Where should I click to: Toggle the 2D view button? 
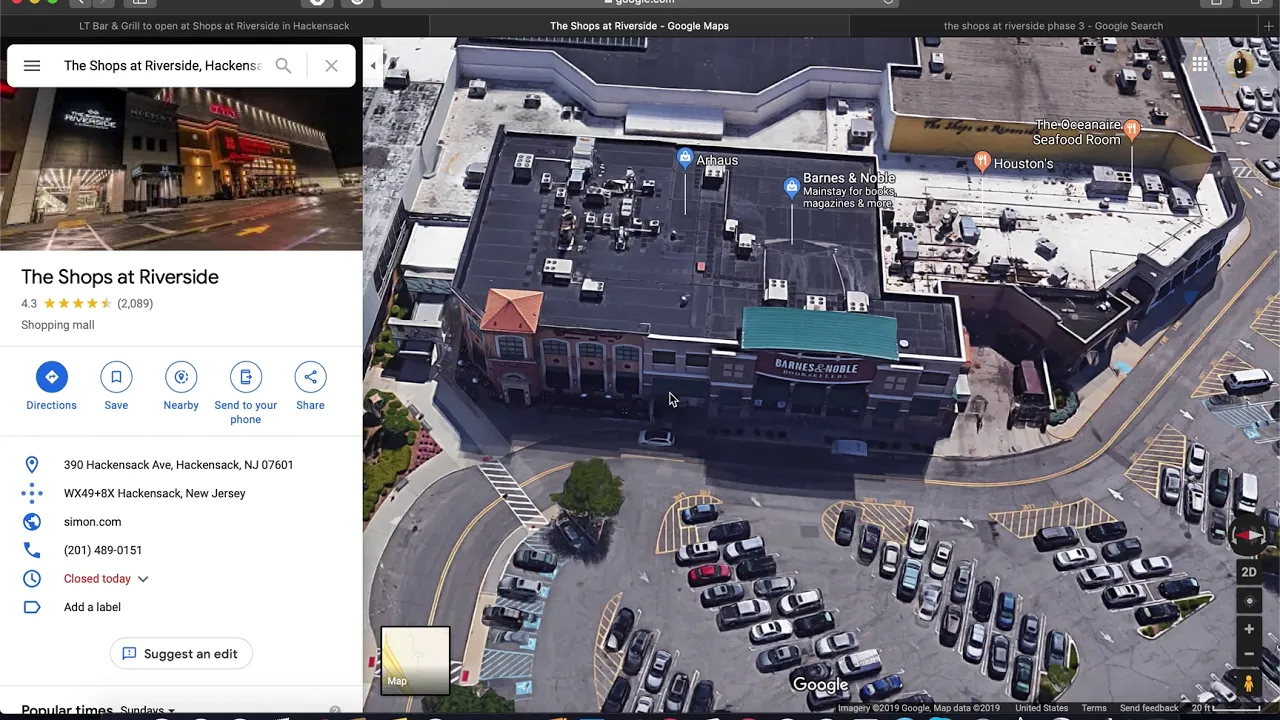click(1249, 572)
